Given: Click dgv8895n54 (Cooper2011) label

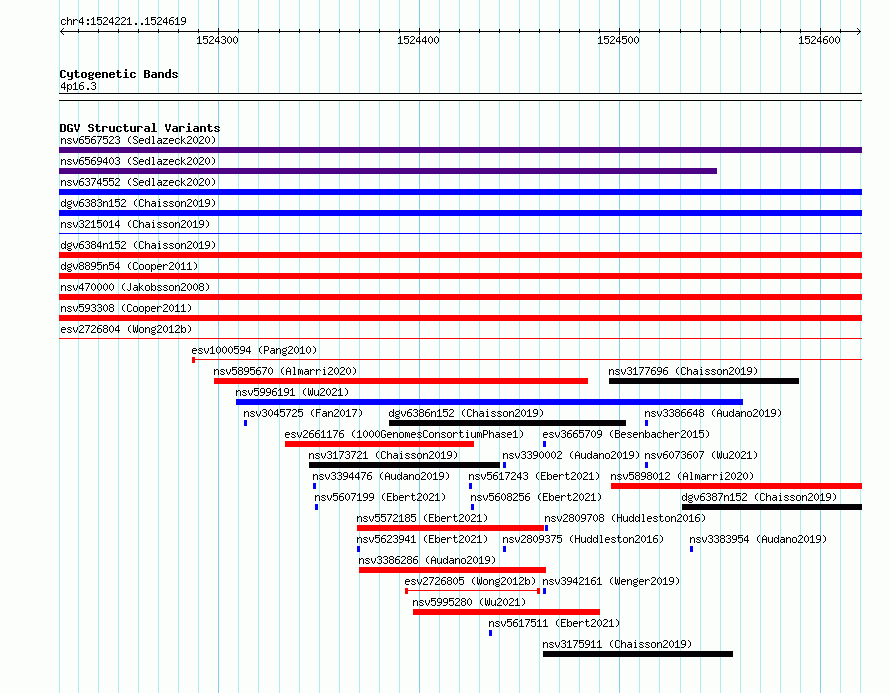Looking at the screenshot, I should tap(129, 266).
